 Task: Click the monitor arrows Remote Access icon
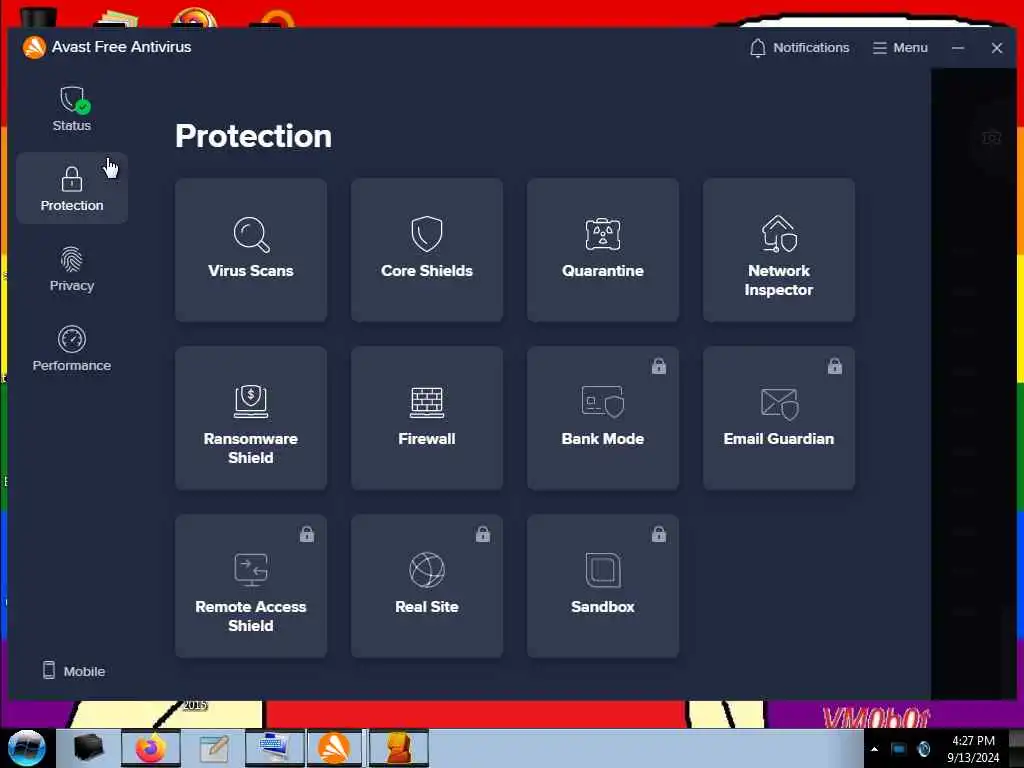click(x=251, y=569)
